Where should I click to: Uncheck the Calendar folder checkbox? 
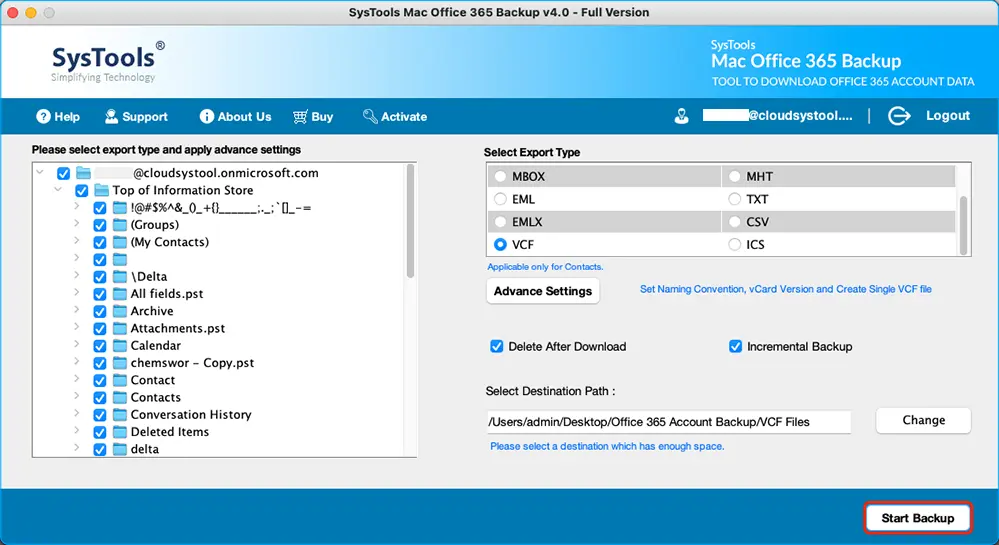(x=100, y=345)
